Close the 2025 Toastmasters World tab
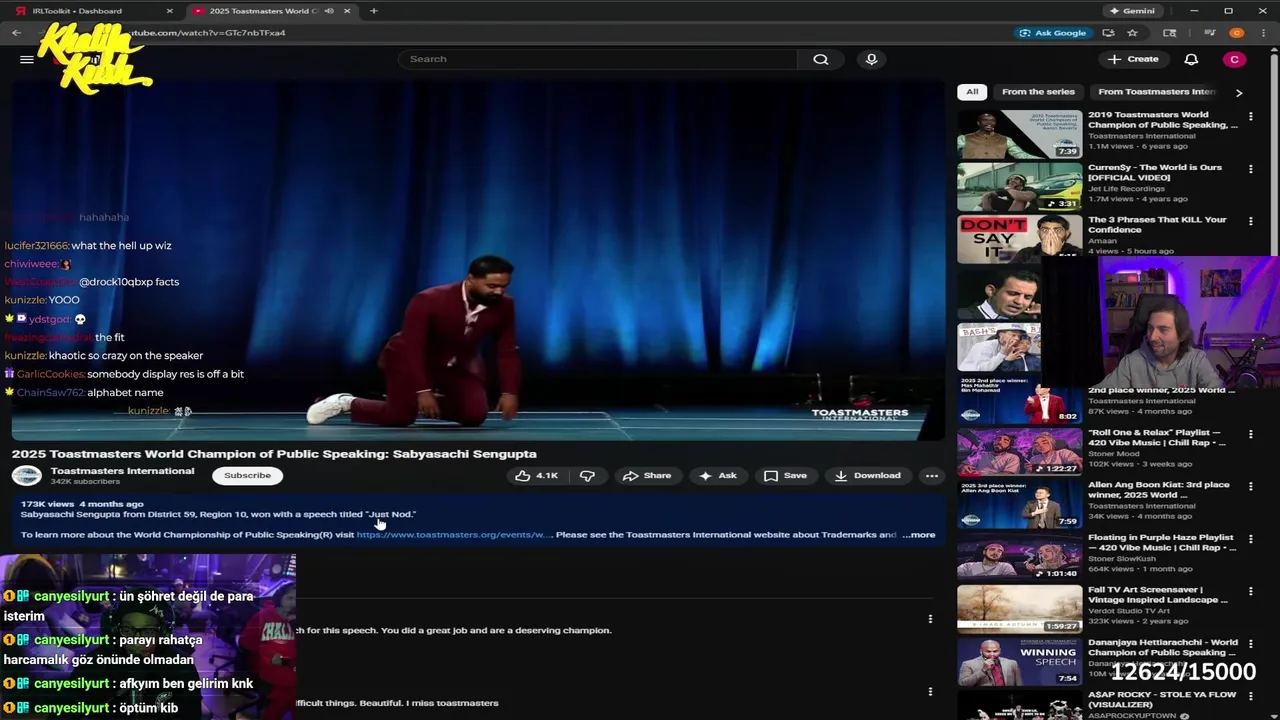Viewport: 1280px width, 720px height. click(x=347, y=11)
